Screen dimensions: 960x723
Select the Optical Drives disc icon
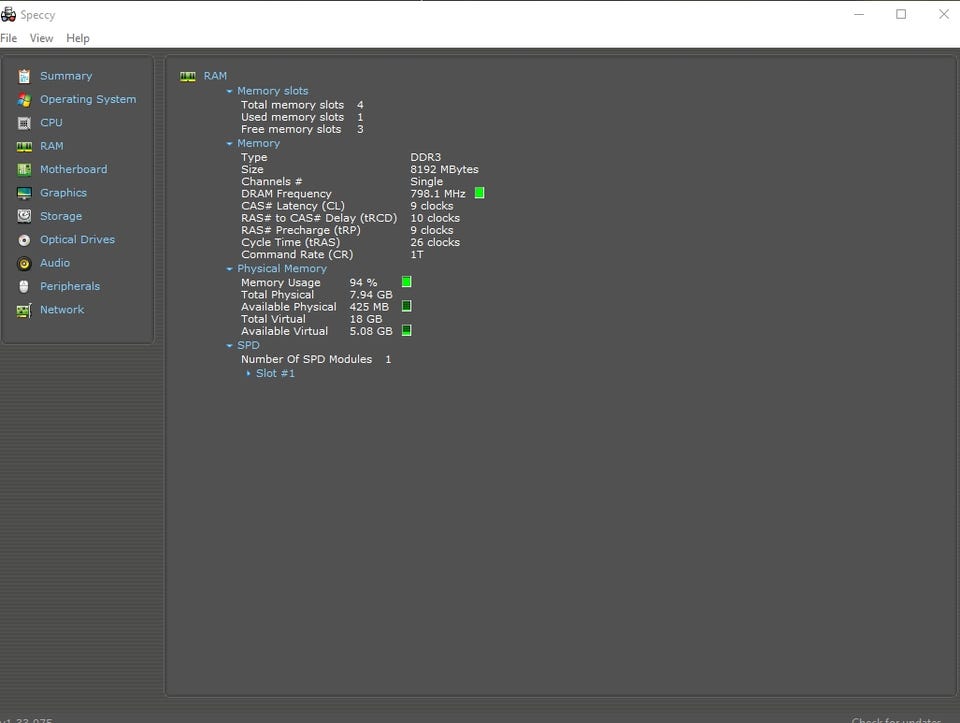[24, 240]
